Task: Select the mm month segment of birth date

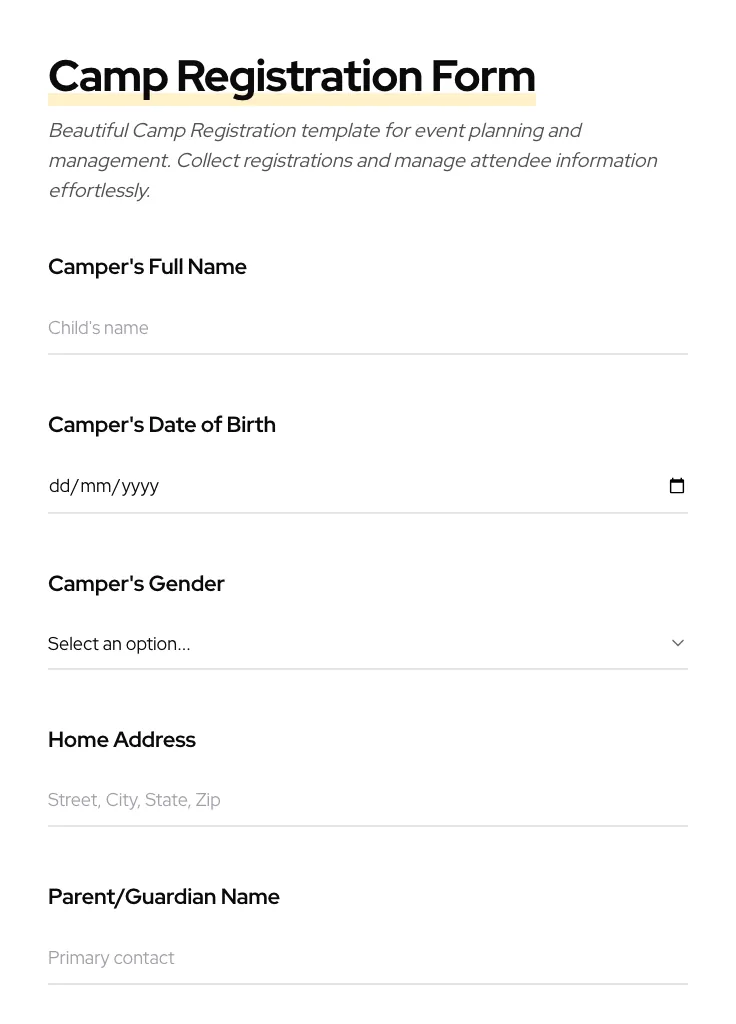Action: [96, 486]
